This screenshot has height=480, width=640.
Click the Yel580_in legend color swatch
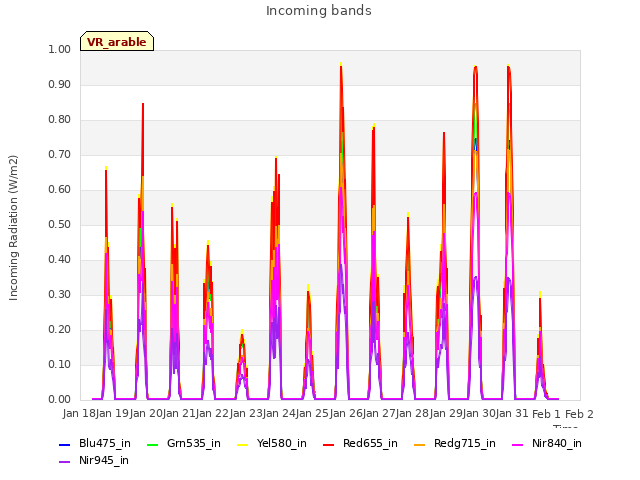coord(242,444)
